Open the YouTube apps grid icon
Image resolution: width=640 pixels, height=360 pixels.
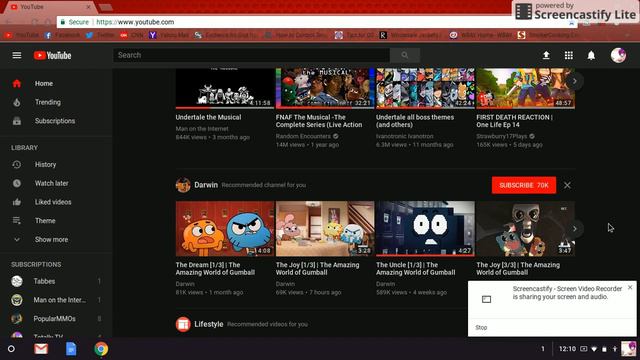coord(569,55)
